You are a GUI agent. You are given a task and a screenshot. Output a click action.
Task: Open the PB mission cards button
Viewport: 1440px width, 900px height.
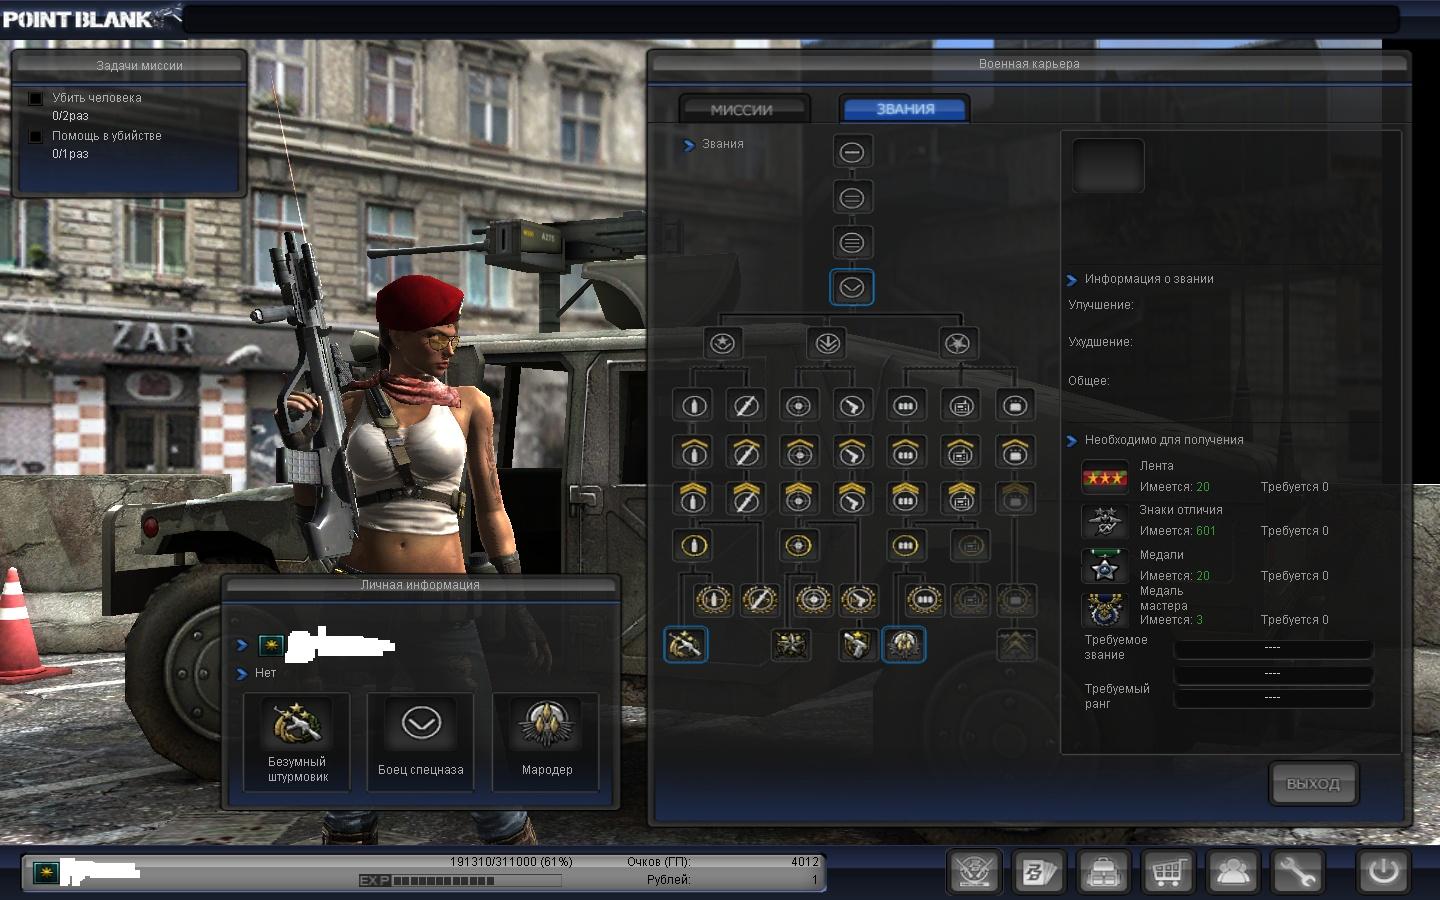pyautogui.click(x=1039, y=872)
